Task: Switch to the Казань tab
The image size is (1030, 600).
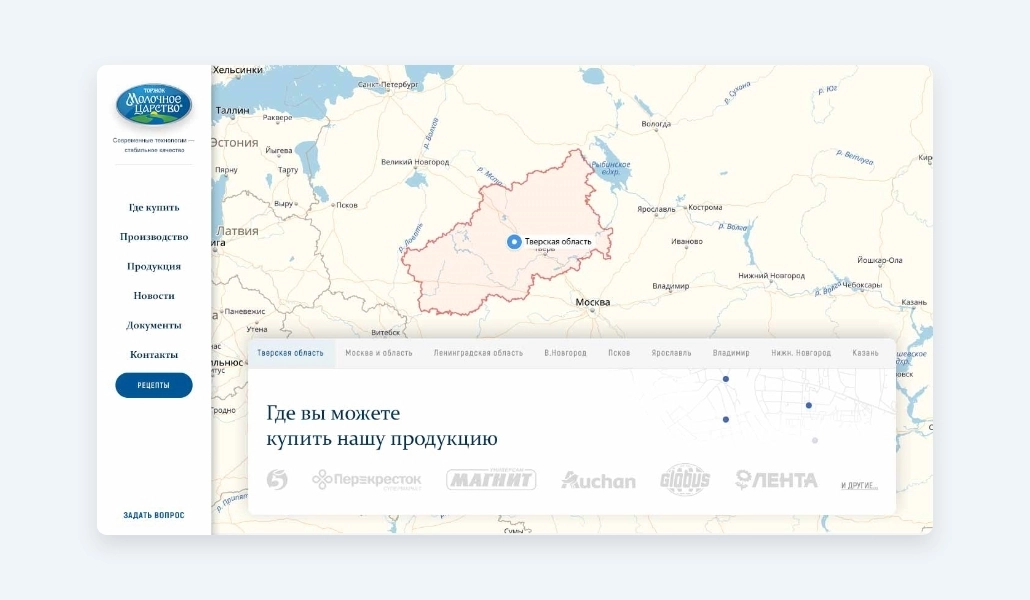Action: pyautogui.click(x=866, y=353)
